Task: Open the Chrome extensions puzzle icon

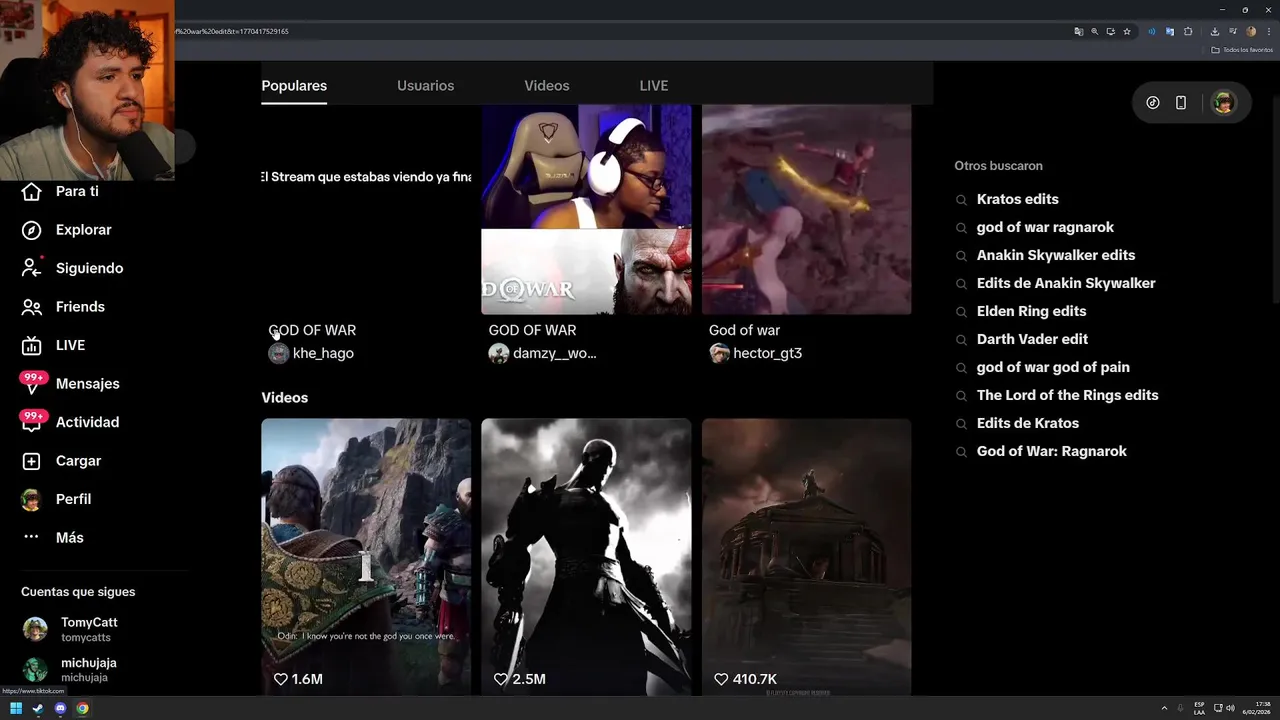Action: coord(1188,32)
